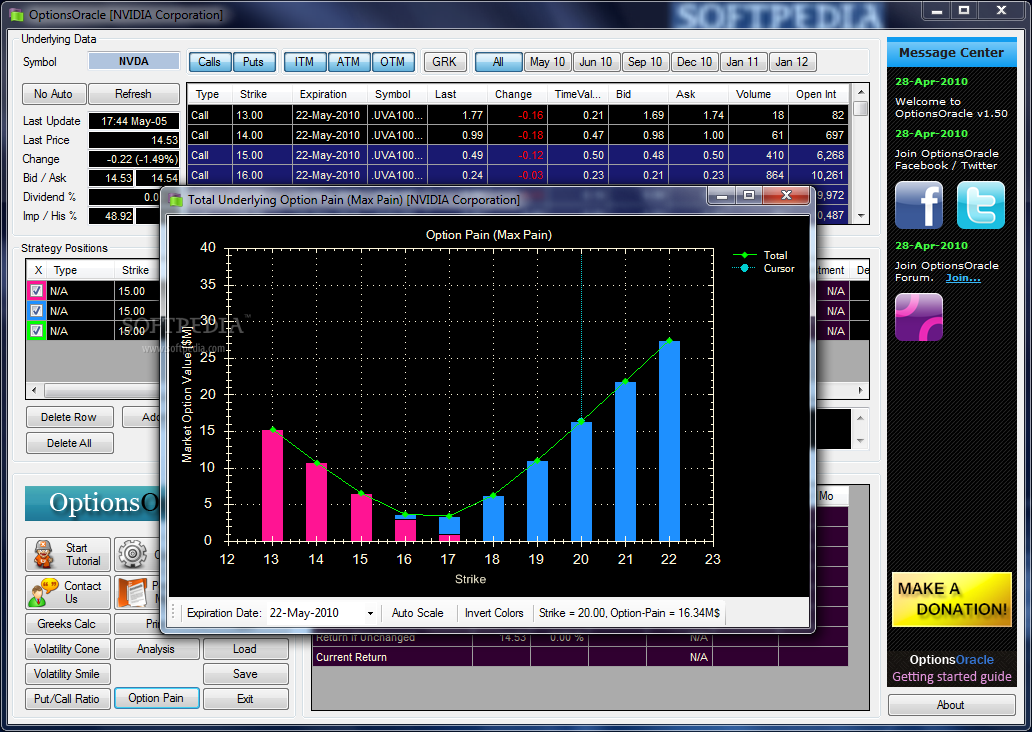Click the Analysis button
This screenshot has width=1032, height=732.
[157, 649]
